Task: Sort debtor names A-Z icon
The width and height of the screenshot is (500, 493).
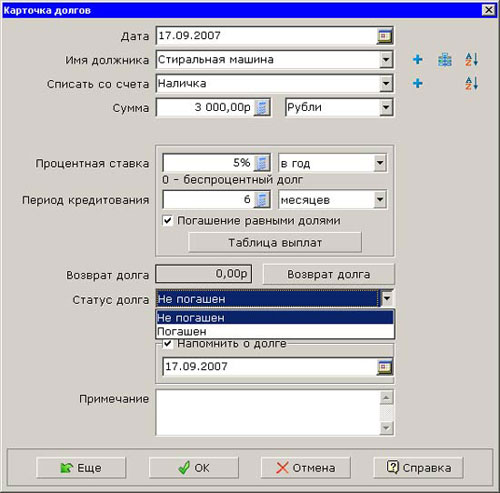Action: (x=472, y=60)
